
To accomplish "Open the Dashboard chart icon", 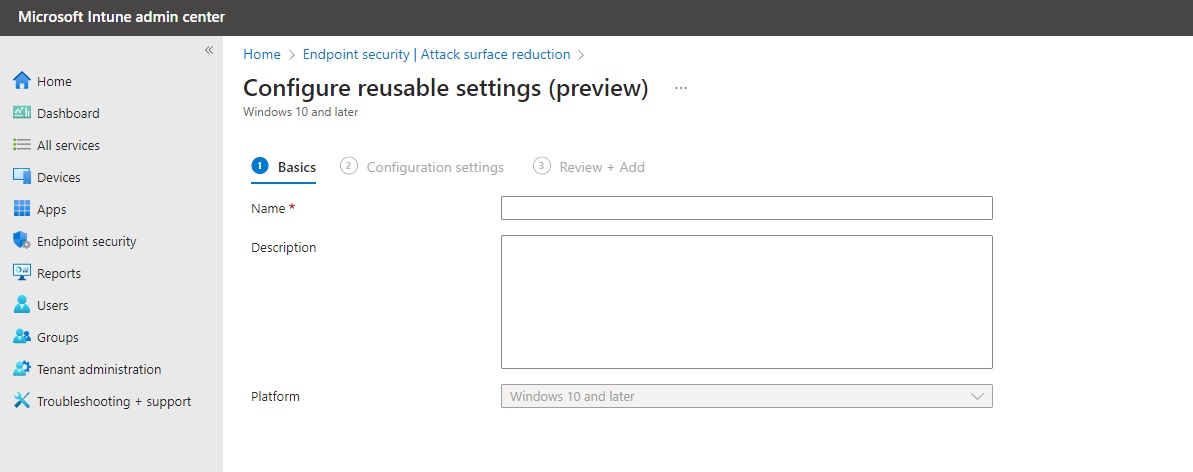I will pyautogui.click(x=22, y=113).
